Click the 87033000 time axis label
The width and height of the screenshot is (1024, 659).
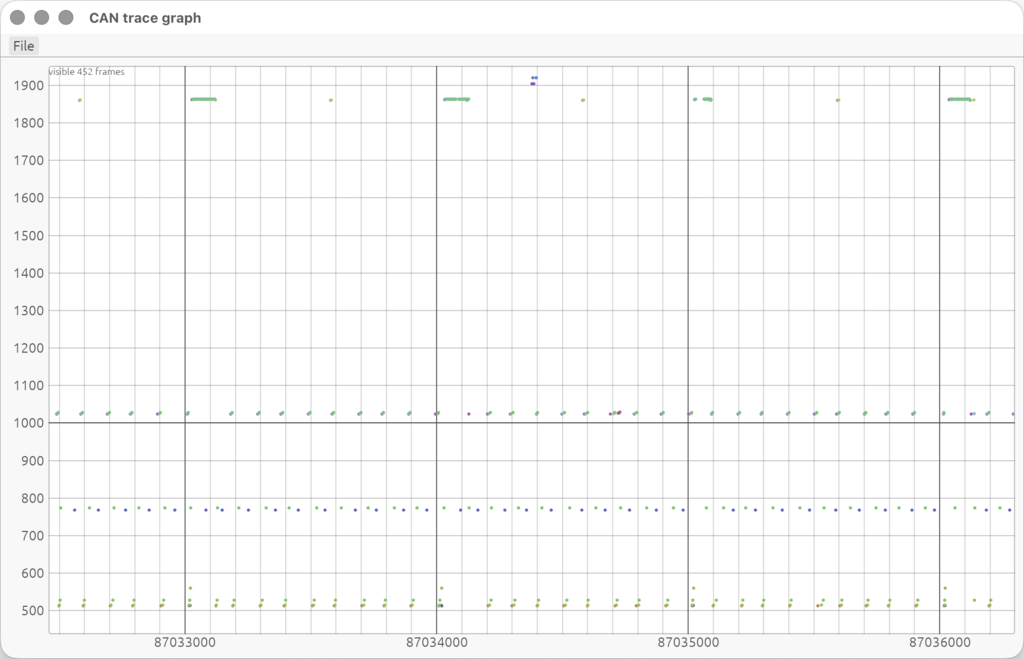(x=185, y=642)
